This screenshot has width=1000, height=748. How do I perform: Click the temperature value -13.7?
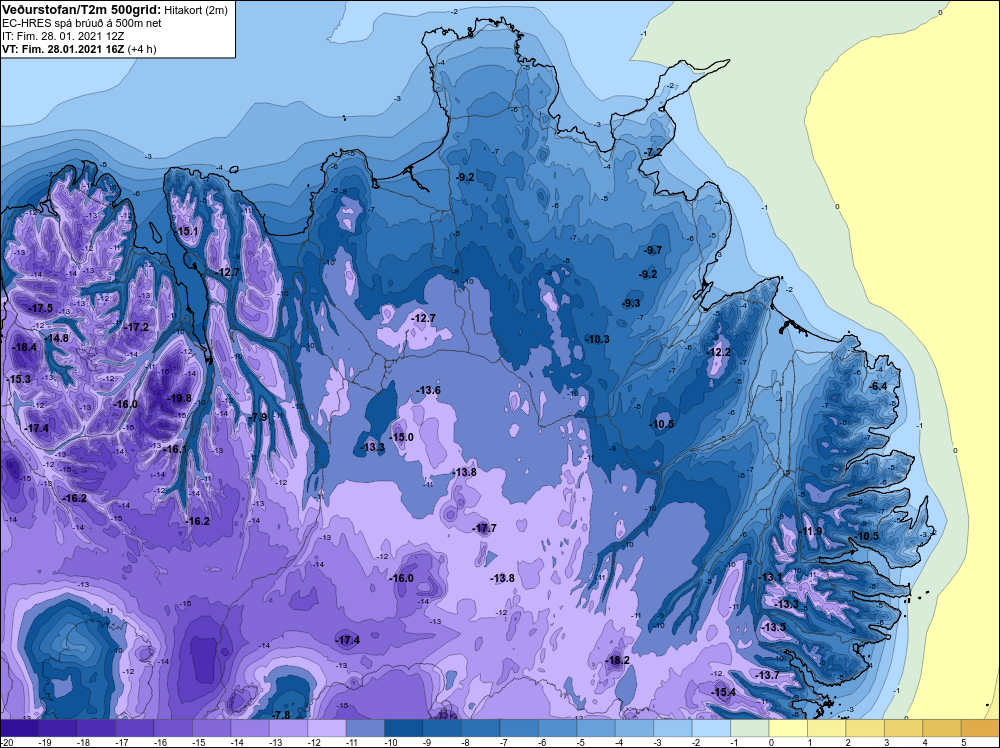click(x=767, y=675)
